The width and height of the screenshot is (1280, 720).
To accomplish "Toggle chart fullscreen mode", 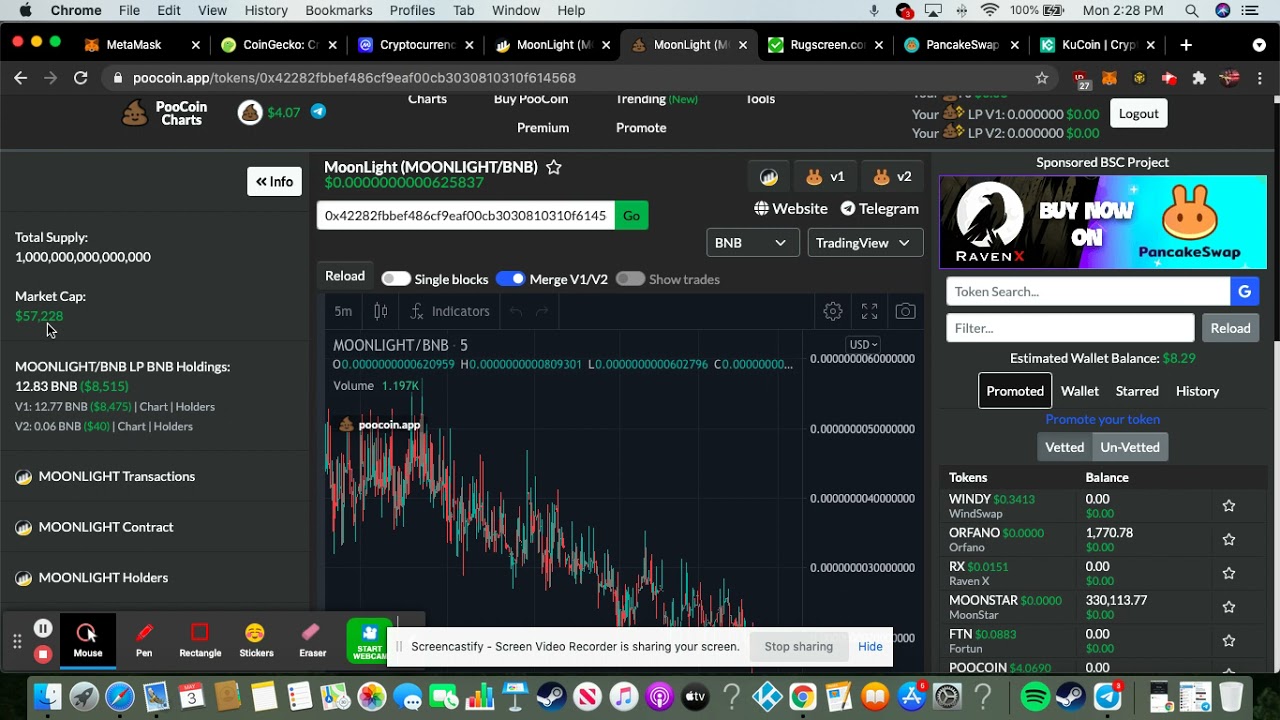I will [x=869, y=311].
